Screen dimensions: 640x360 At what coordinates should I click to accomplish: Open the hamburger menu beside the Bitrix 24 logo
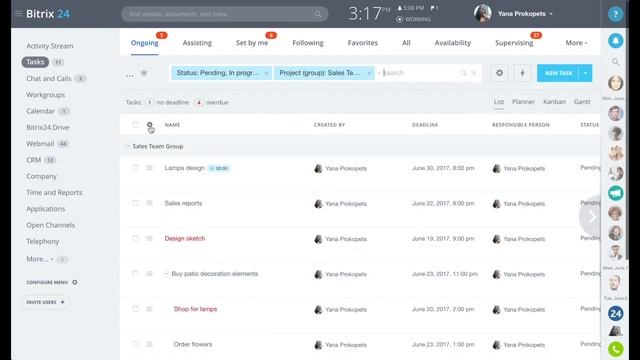coord(18,13)
